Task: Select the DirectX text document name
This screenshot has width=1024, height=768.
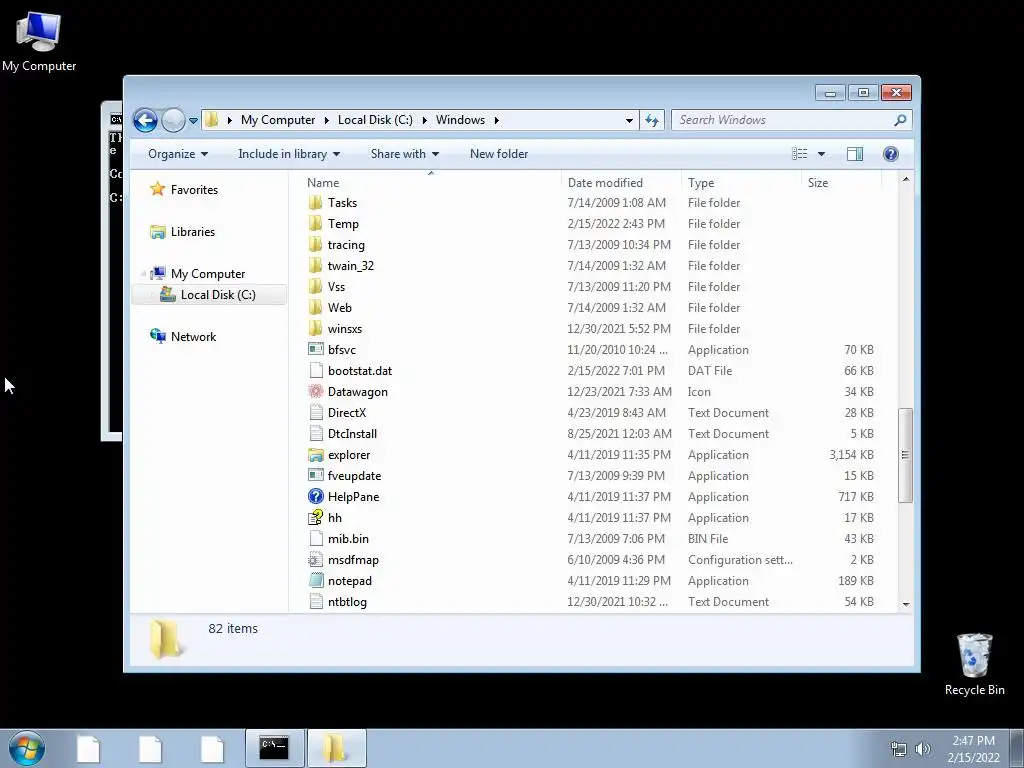Action: pyautogui.click(x=347, y=413)
